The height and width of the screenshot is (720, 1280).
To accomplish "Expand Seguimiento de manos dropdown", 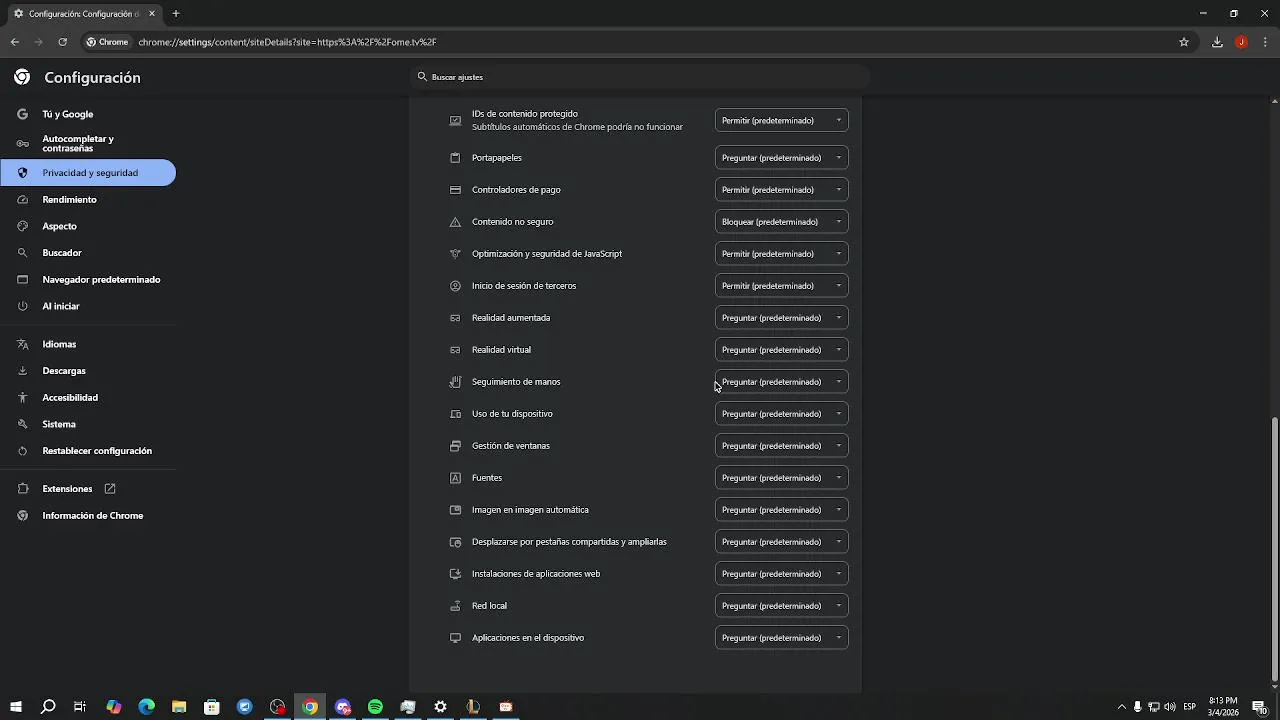I will [782, 382].
